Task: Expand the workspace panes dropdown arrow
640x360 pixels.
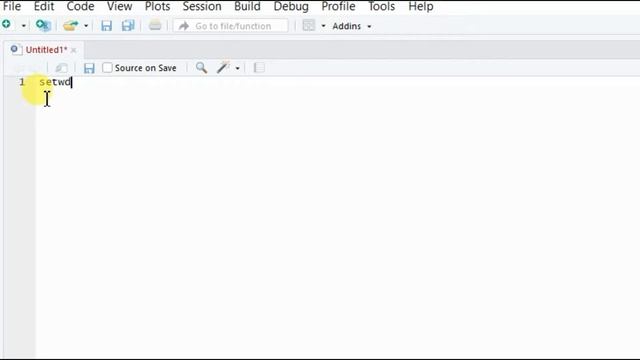Action: tap(323, 26)
